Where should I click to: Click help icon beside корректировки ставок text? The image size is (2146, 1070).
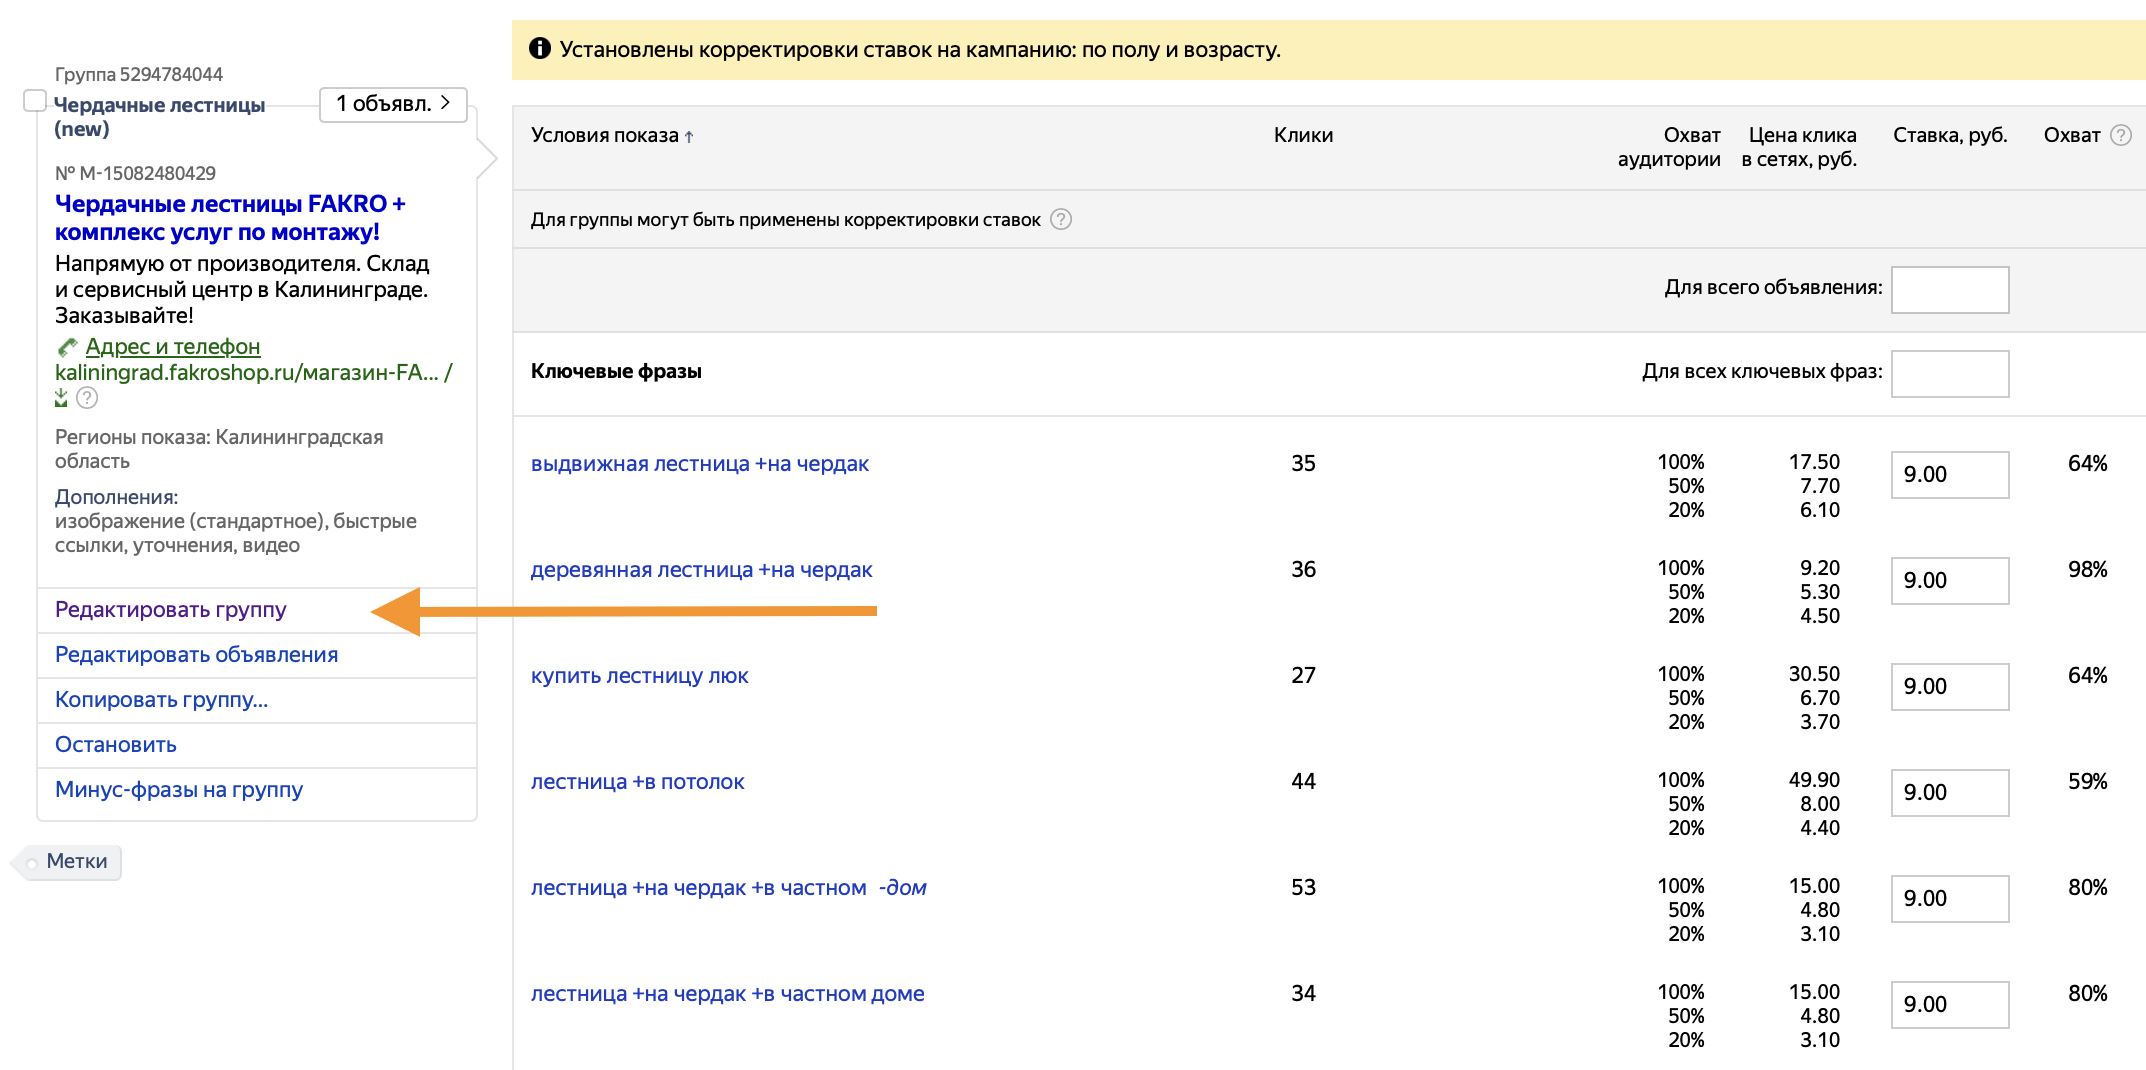[1061, 219]
